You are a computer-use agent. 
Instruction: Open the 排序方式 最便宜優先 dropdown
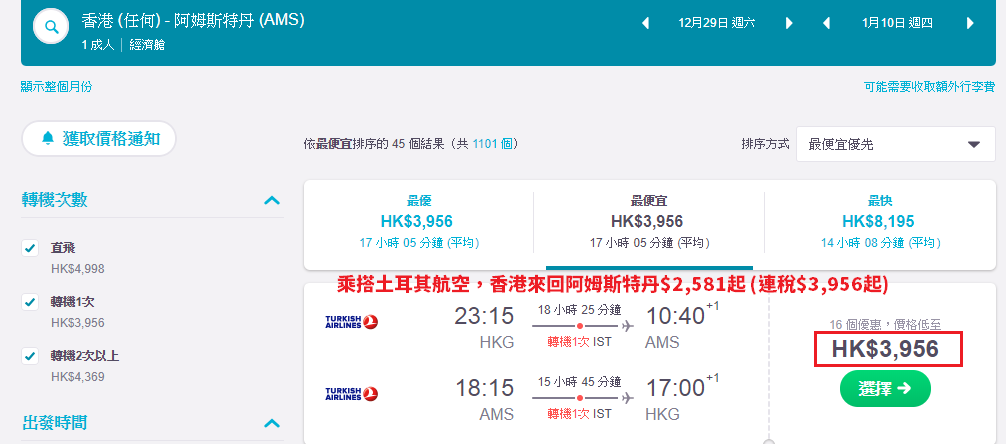coord(896,144)
